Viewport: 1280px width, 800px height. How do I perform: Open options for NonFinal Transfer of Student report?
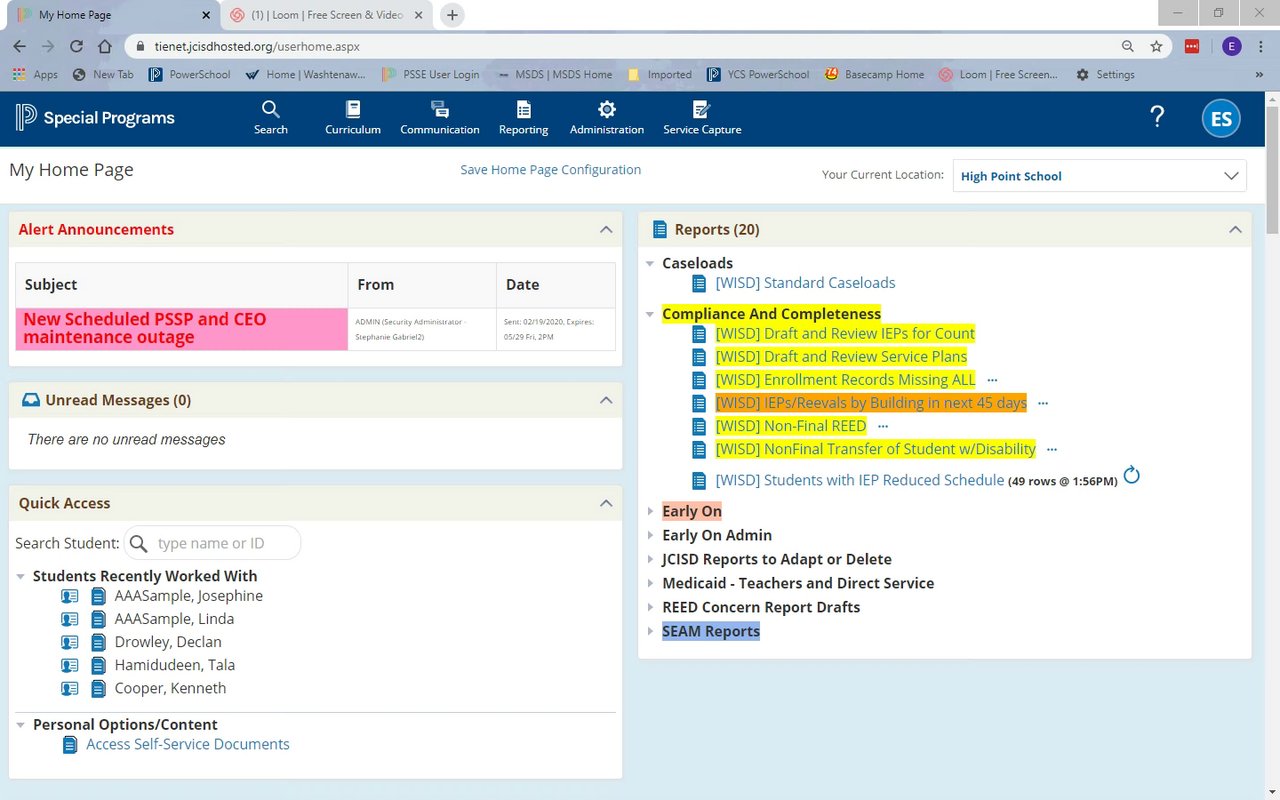coord(1052,450)
